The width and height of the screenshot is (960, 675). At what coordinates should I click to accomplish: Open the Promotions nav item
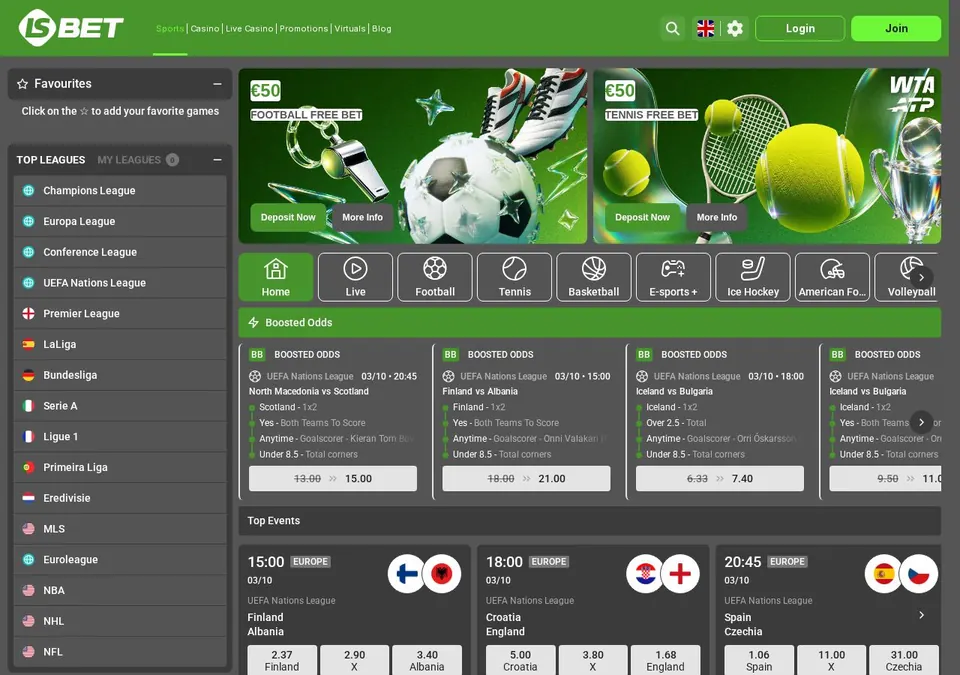click(304, 29)
